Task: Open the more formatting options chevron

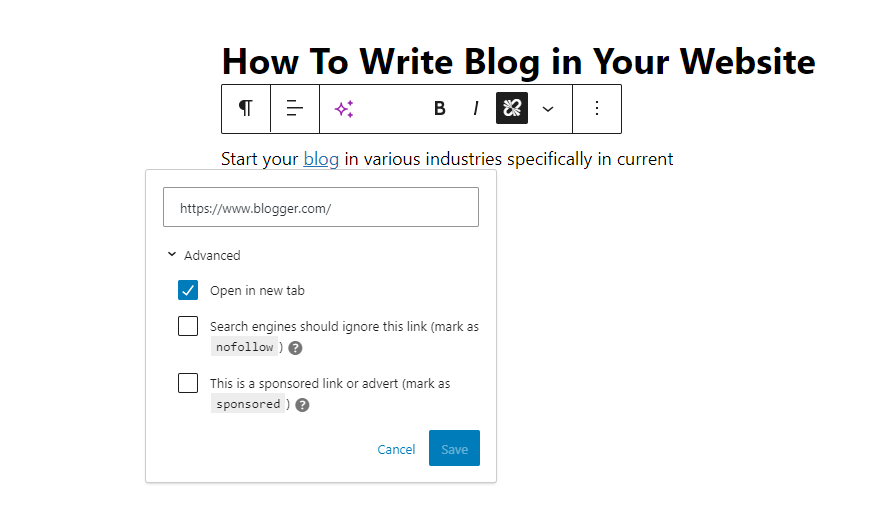Action: pyautogui.click(x=548, y=109)
